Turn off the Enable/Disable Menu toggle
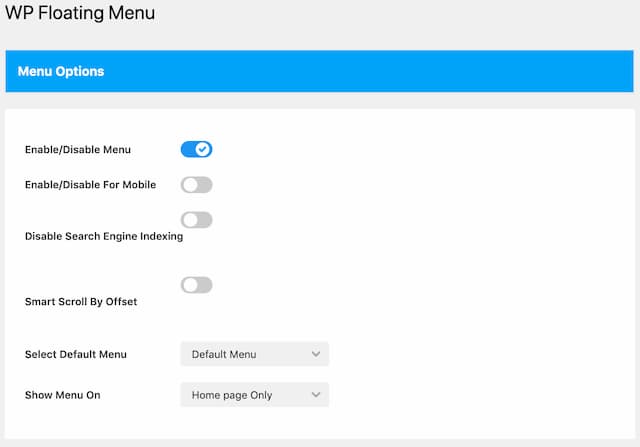640x447 pixels. [196, 149]
